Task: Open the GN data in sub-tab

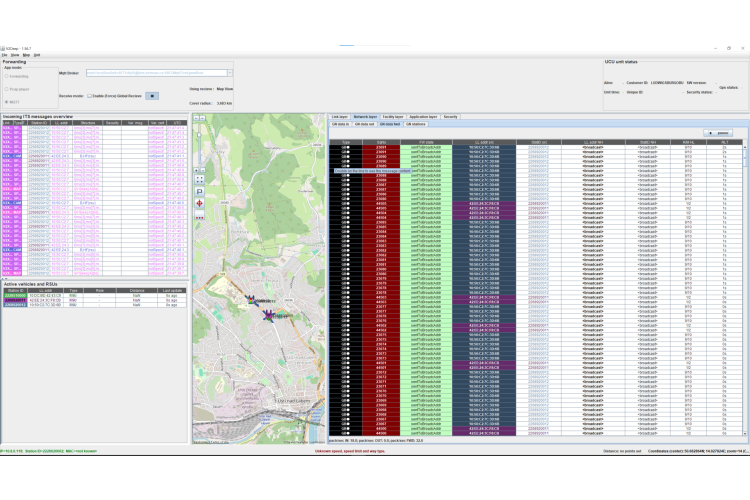Action: (x=341, y=124)
